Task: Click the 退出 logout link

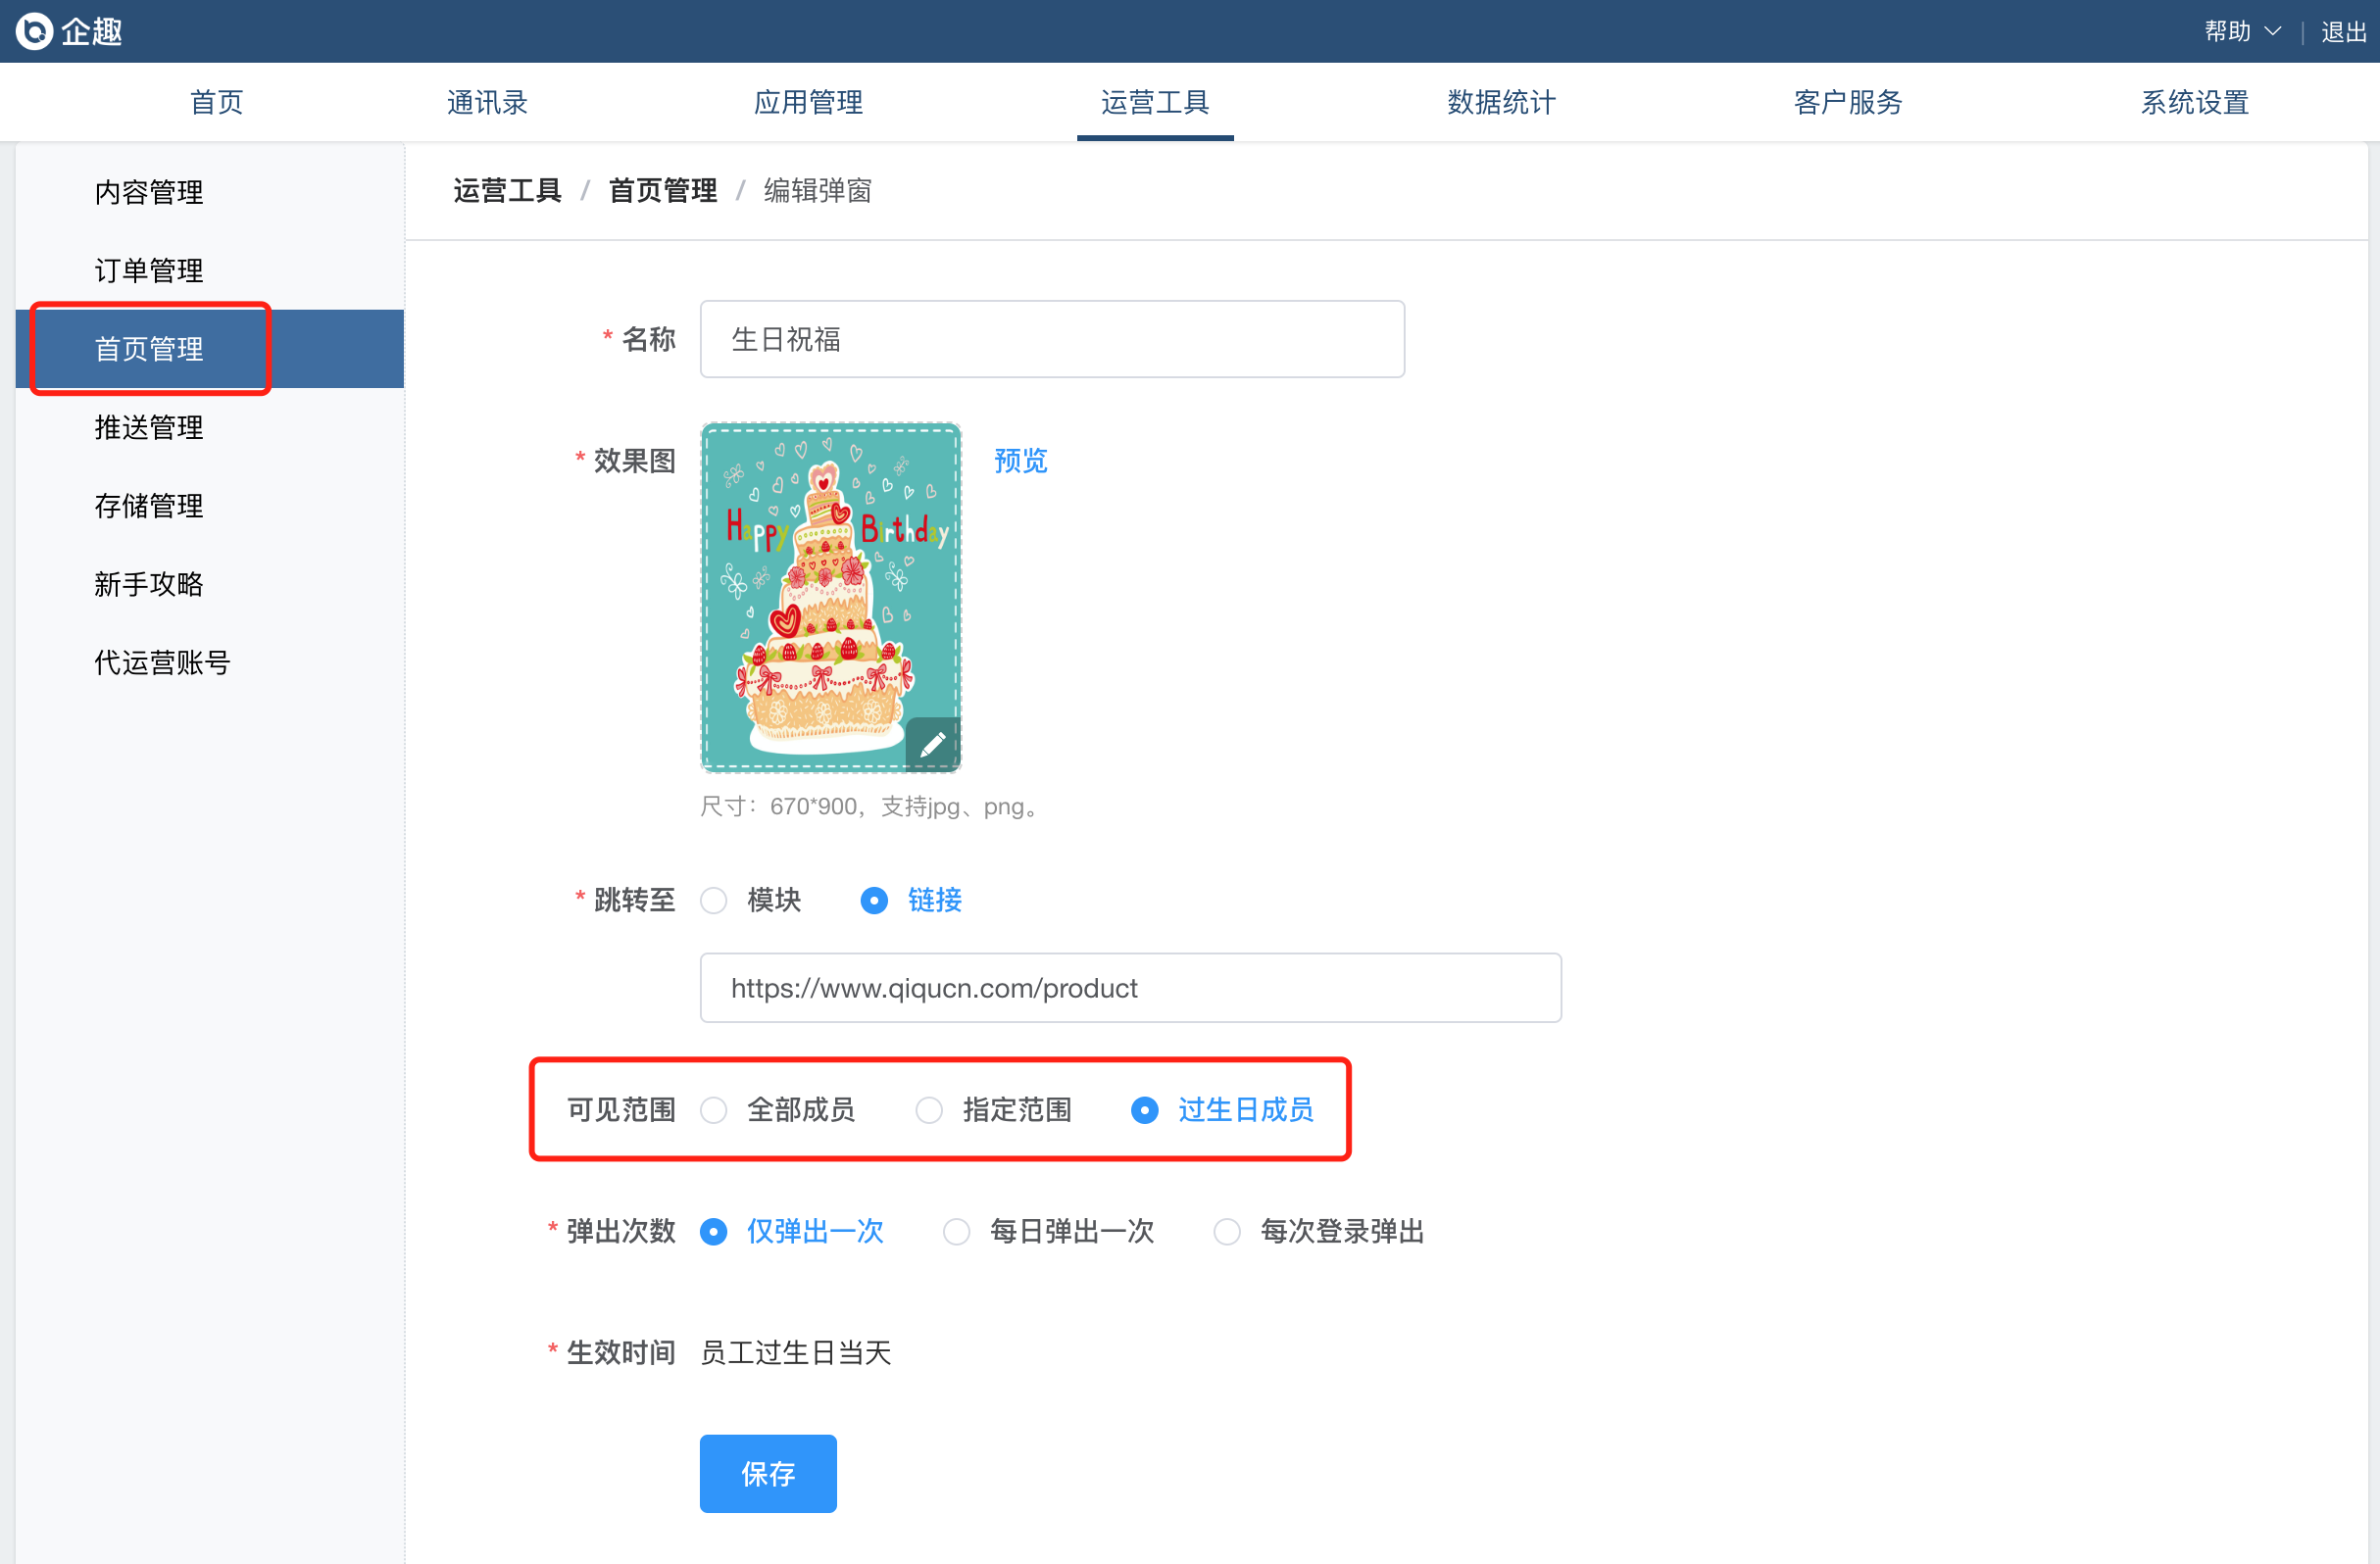Action: (x=2343, y=32)
